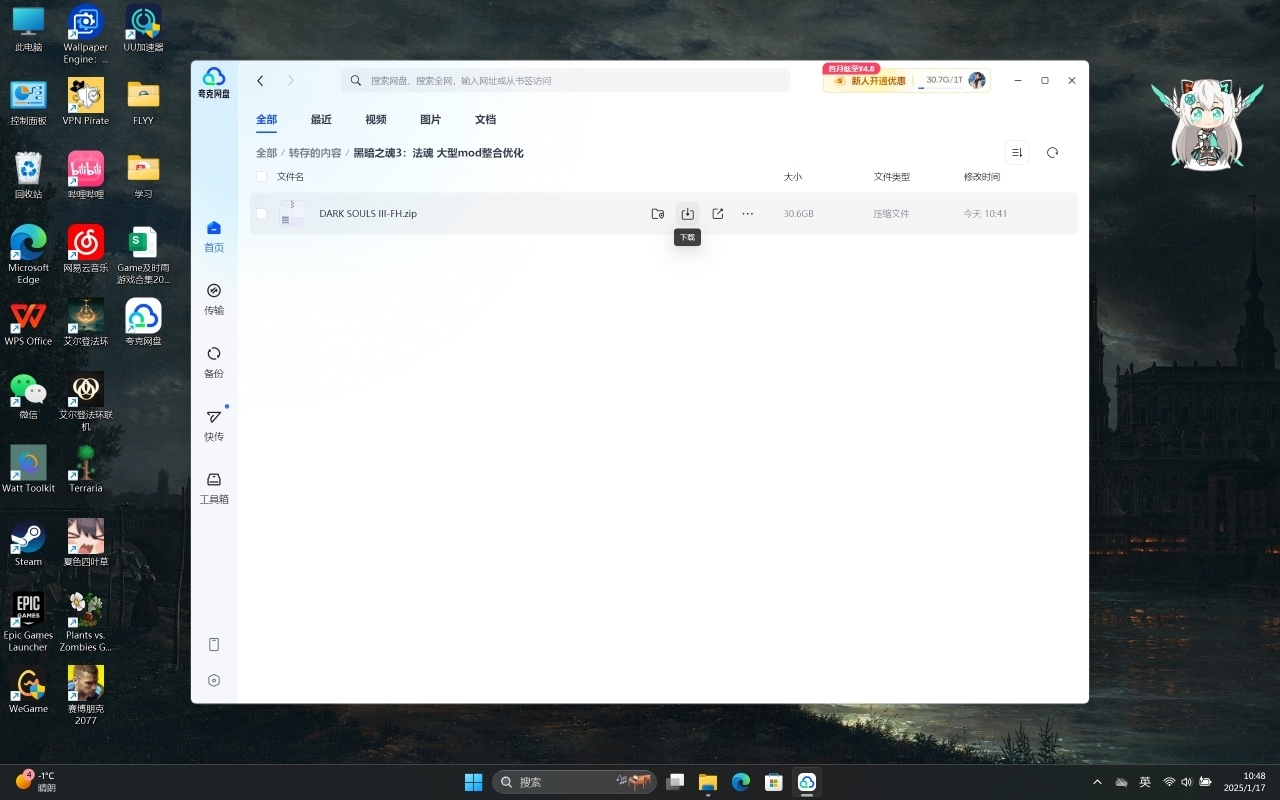Switch to the 视频 tab
This screenshot has height=800, width=1280.
376,119
